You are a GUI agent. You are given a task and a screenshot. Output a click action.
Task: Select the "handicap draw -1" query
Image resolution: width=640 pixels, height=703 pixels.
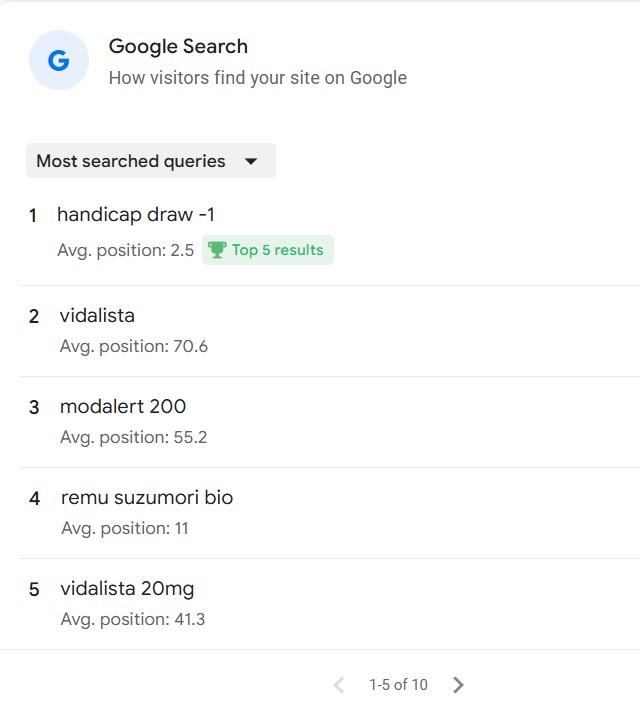[136, 215]
